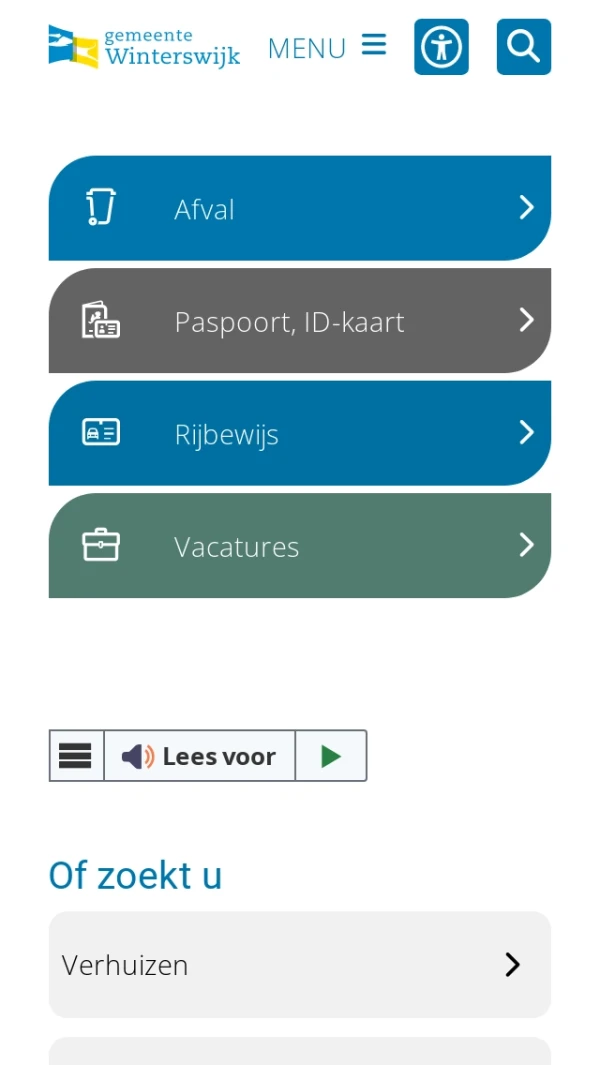Click the accessibility icon in the header

441,47
